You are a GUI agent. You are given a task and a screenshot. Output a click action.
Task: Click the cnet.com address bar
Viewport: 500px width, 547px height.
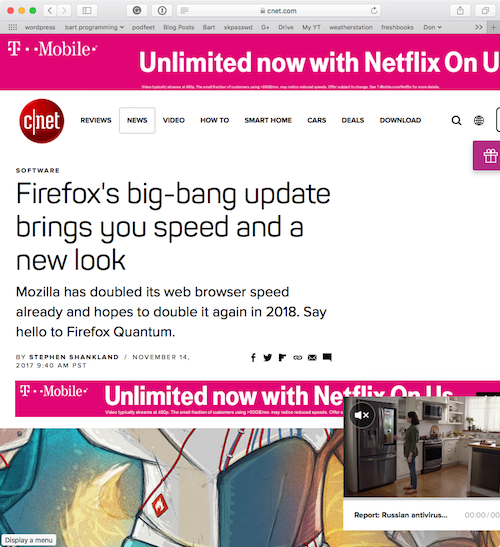[x=278, y=11]
